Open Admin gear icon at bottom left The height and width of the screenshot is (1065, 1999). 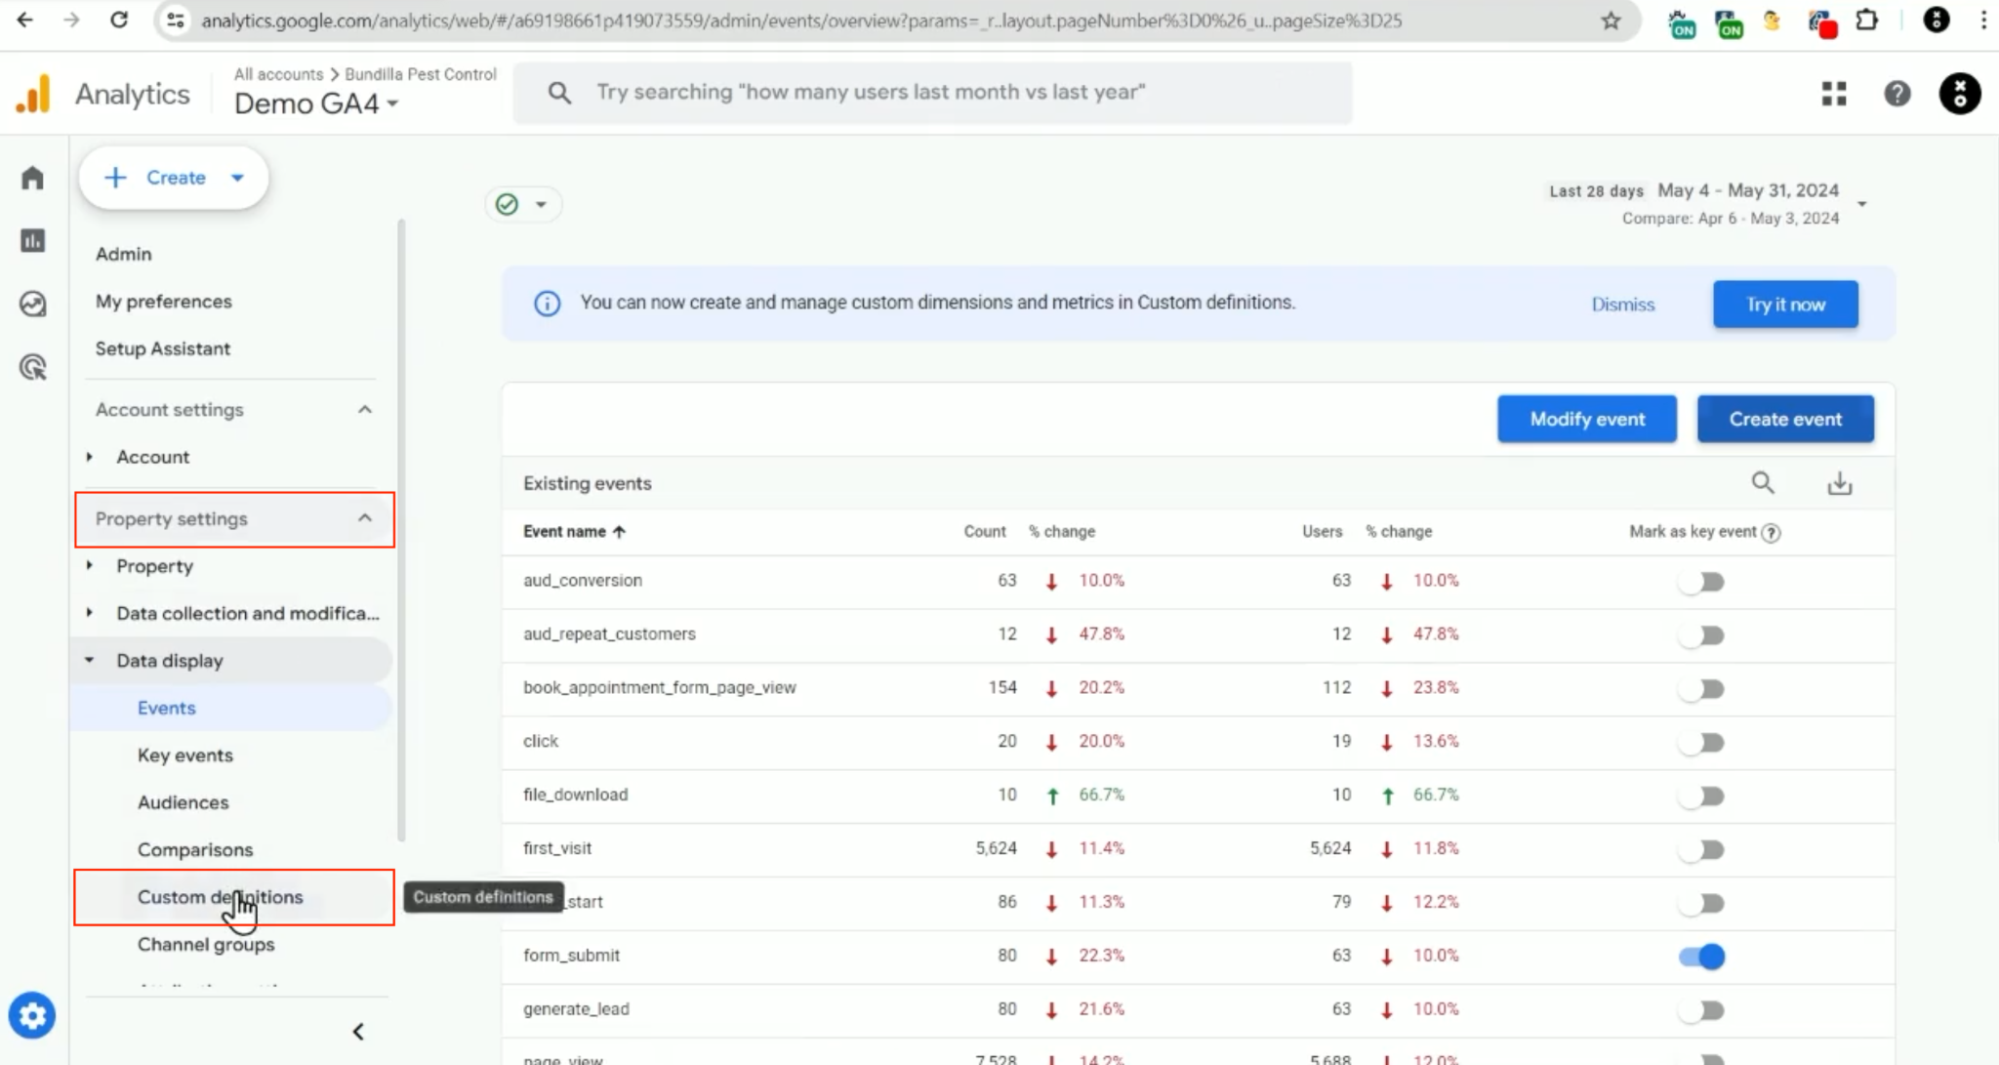32,1016
